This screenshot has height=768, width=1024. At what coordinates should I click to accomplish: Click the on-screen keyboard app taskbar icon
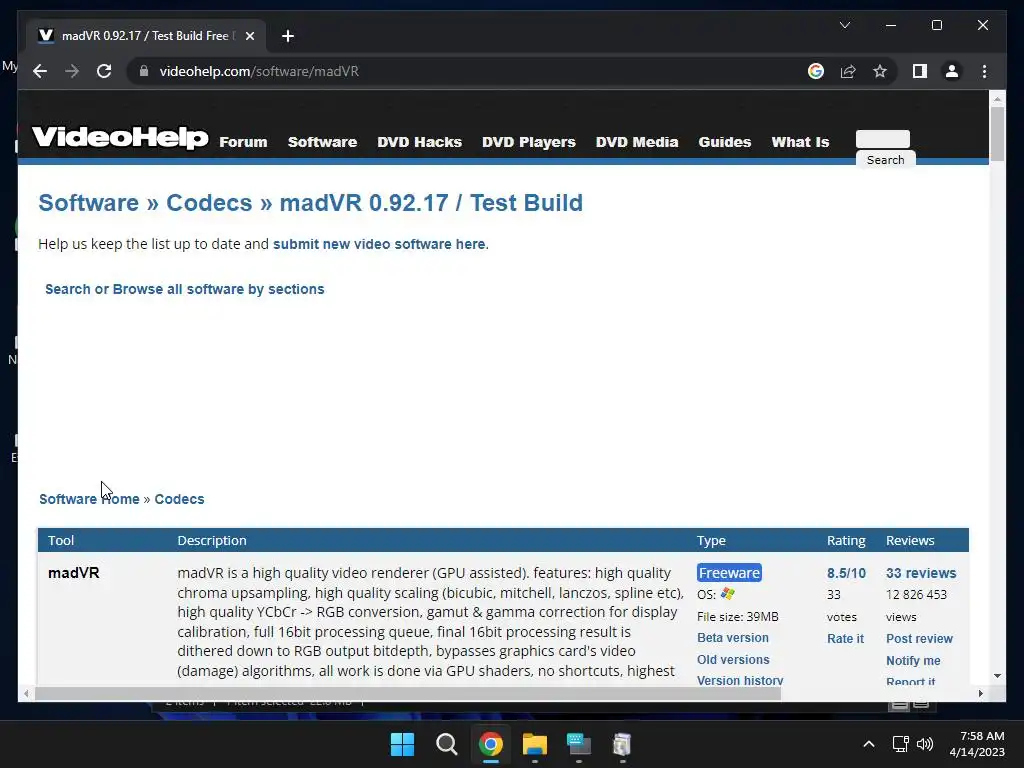pos(579,744)
